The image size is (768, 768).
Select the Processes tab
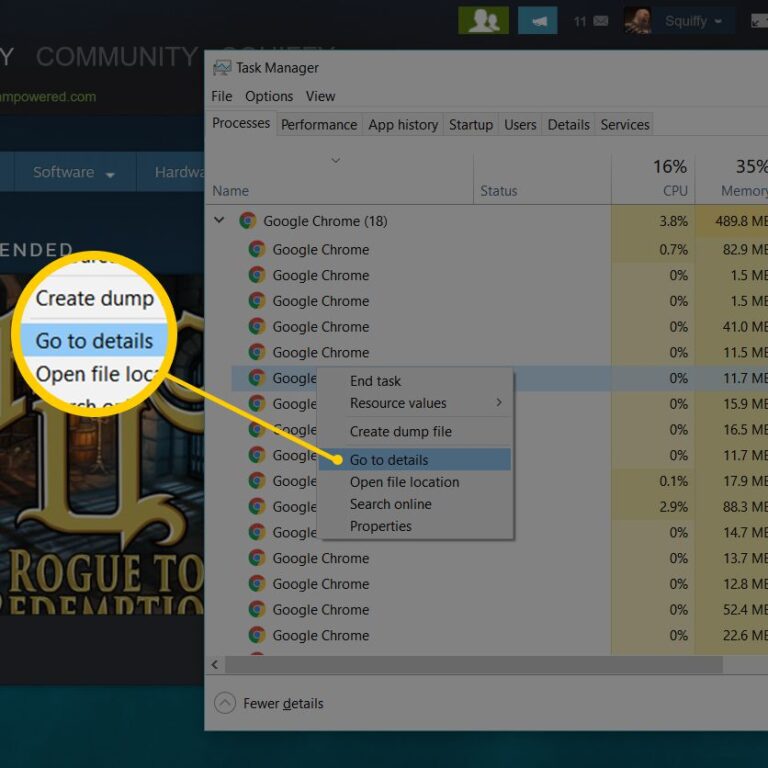(x=240, y=123)
